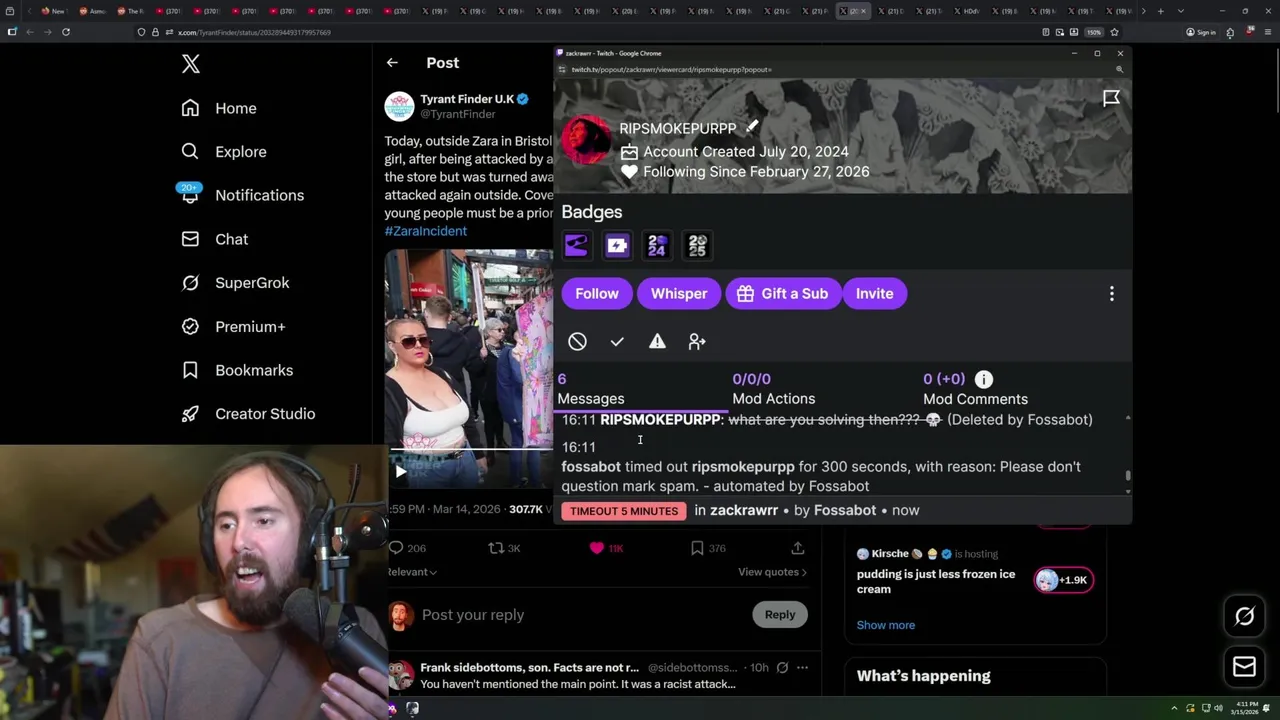1280x720 pixels.
Task: Expand the Relevant sort dropdown
Action: (412, 572)
